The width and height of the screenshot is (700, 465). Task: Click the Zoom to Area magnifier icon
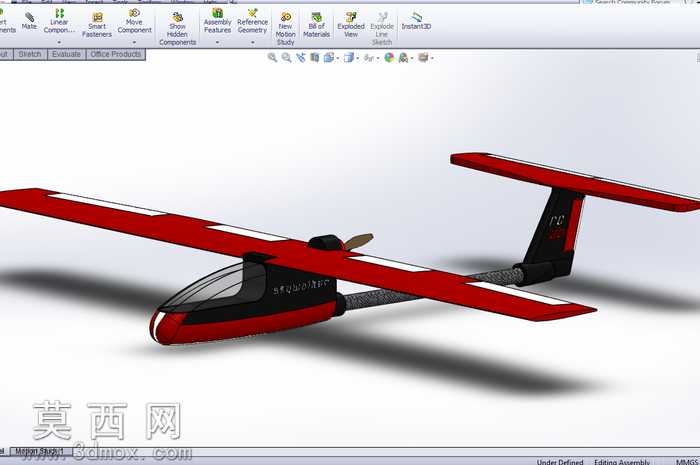click(286, 57)
